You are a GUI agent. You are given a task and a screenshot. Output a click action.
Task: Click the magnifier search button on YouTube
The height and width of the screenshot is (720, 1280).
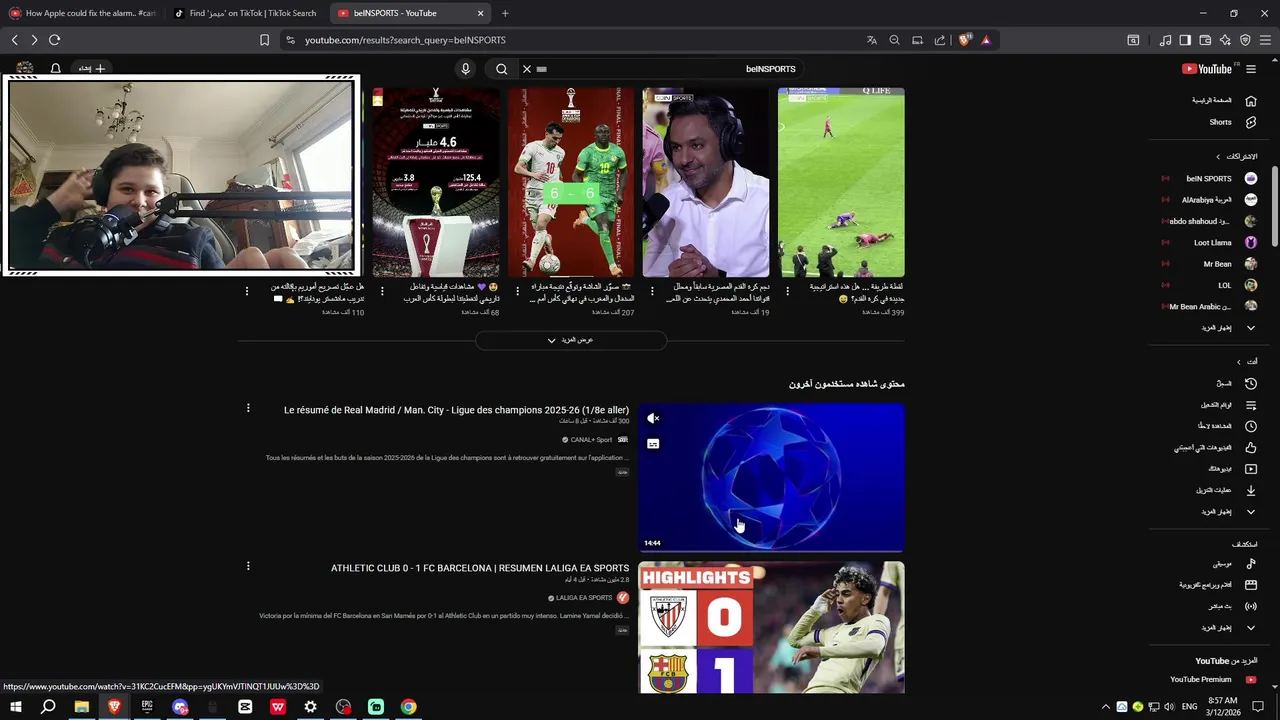[x=502, y=69]
